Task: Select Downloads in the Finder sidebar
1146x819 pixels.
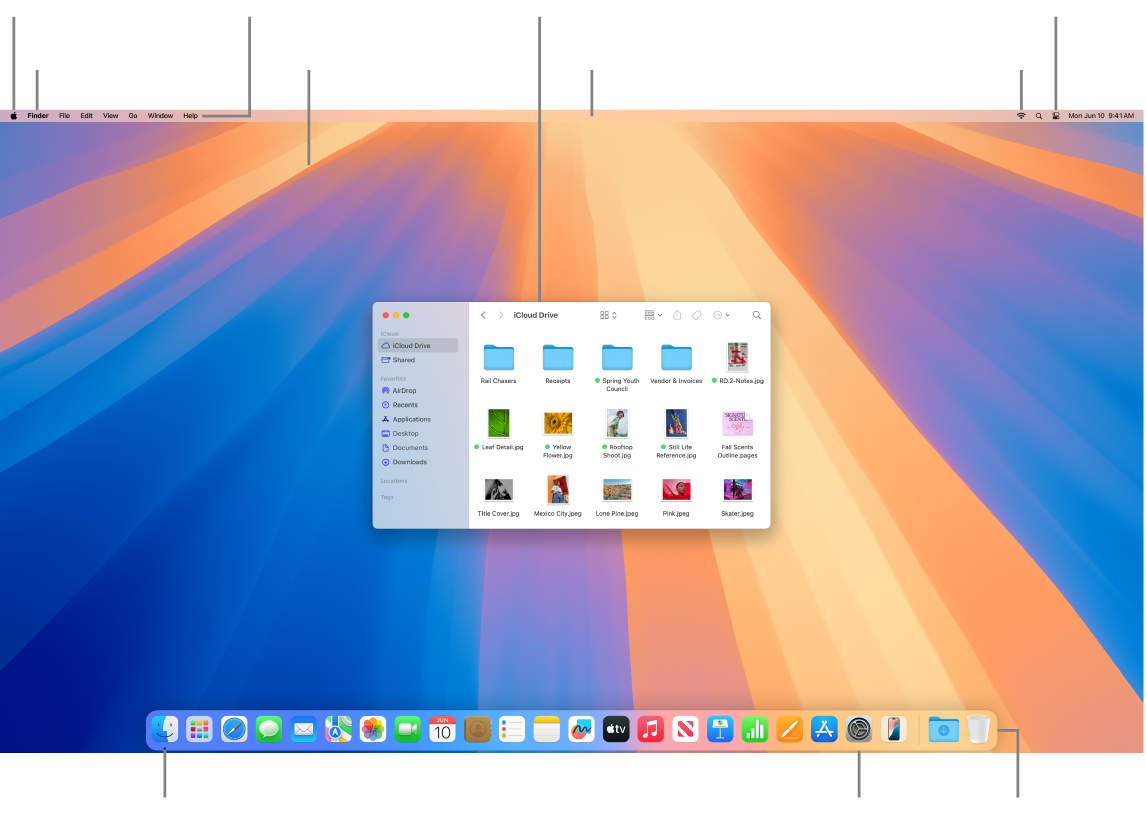Action: click(418, 462)
